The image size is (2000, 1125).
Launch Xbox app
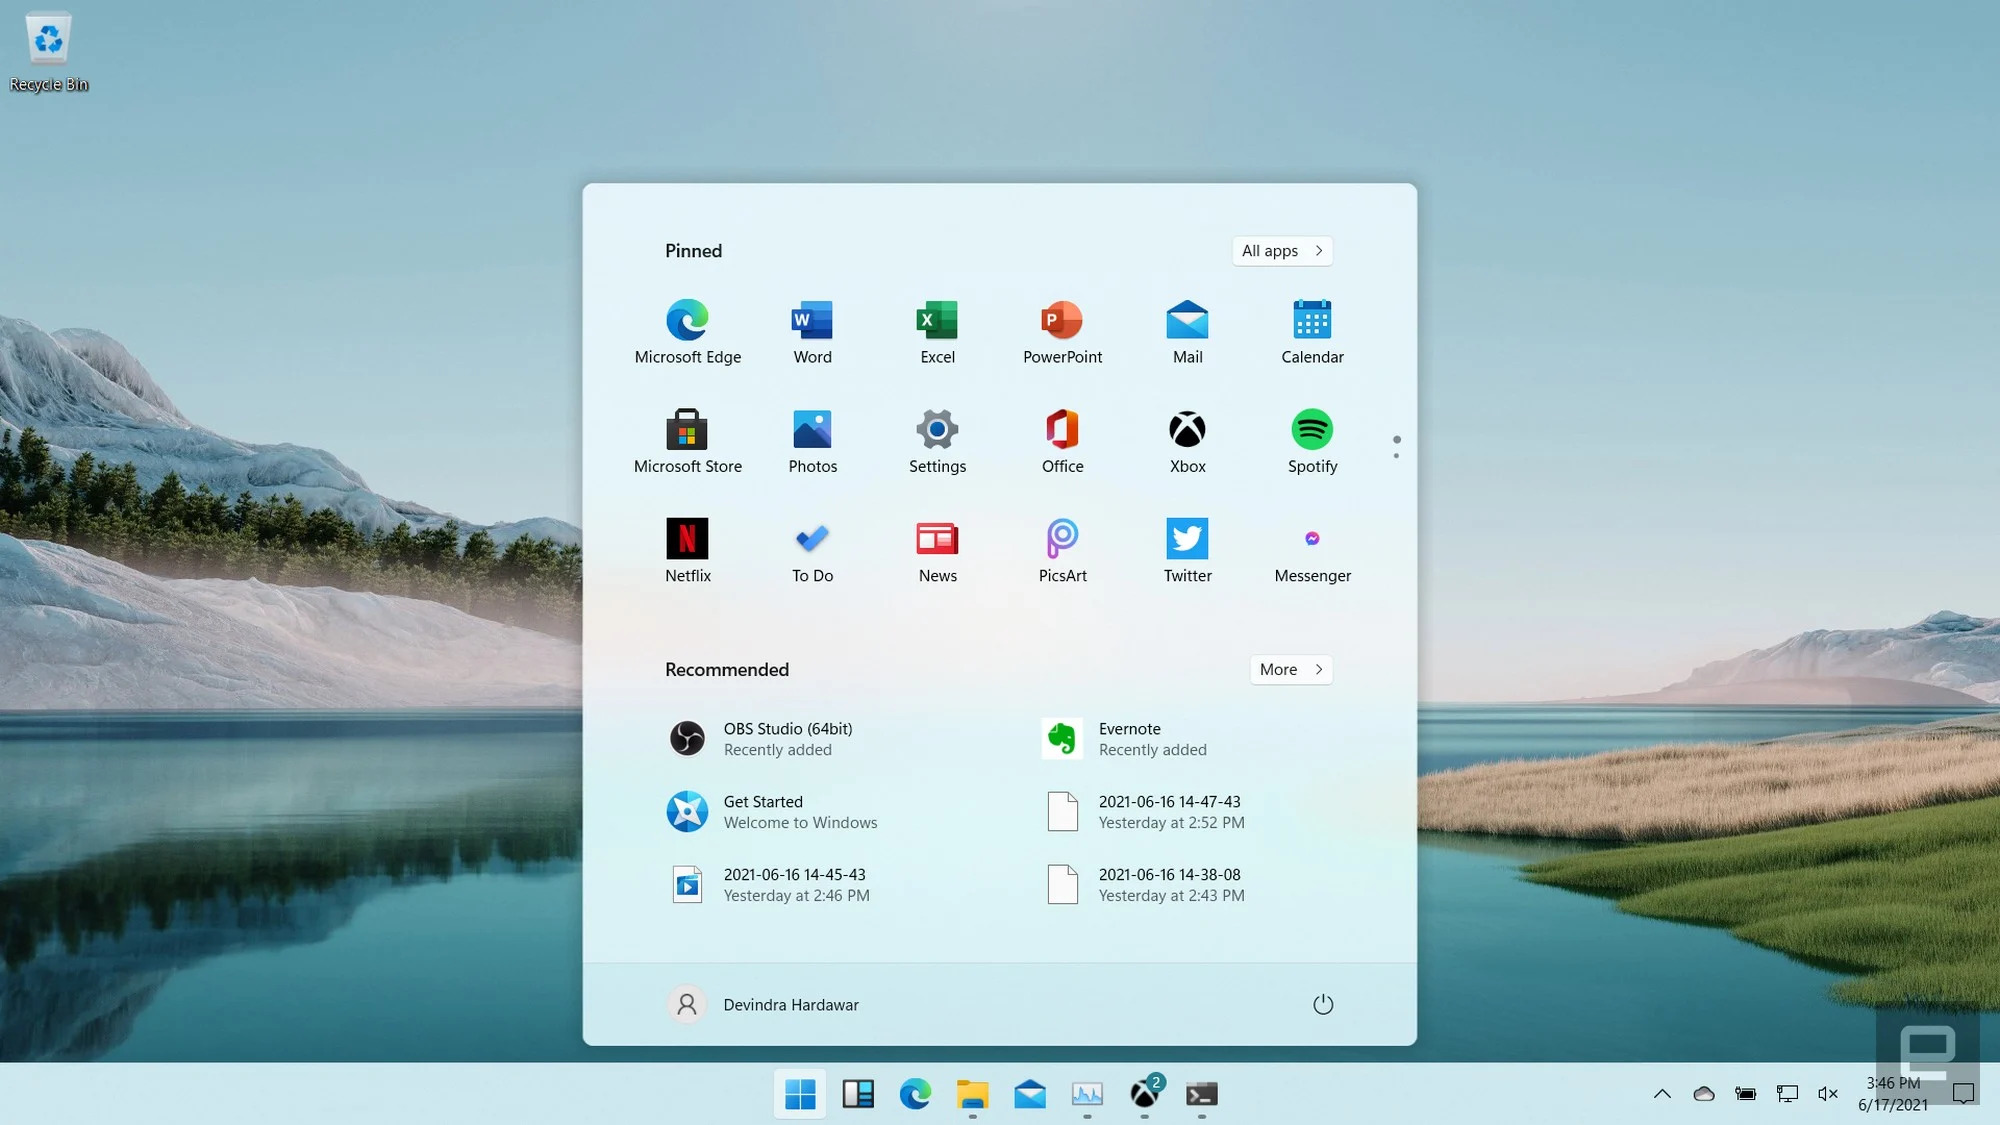[1187, 438]
